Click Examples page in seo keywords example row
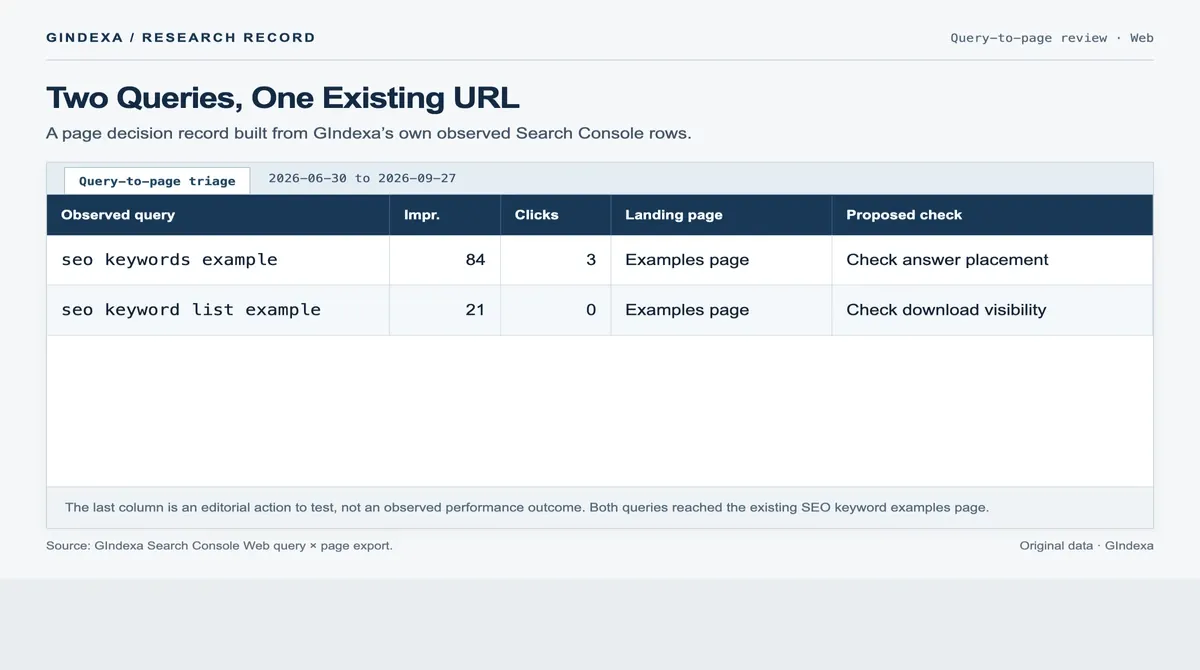Image resolution: width=1200 pixels, height=670 pixels. pos(687,260)
